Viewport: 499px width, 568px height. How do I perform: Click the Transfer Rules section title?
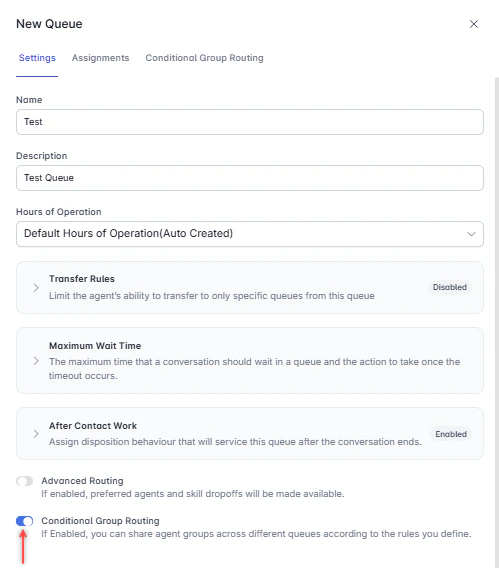pyautogui.click(x=82, y=279)
